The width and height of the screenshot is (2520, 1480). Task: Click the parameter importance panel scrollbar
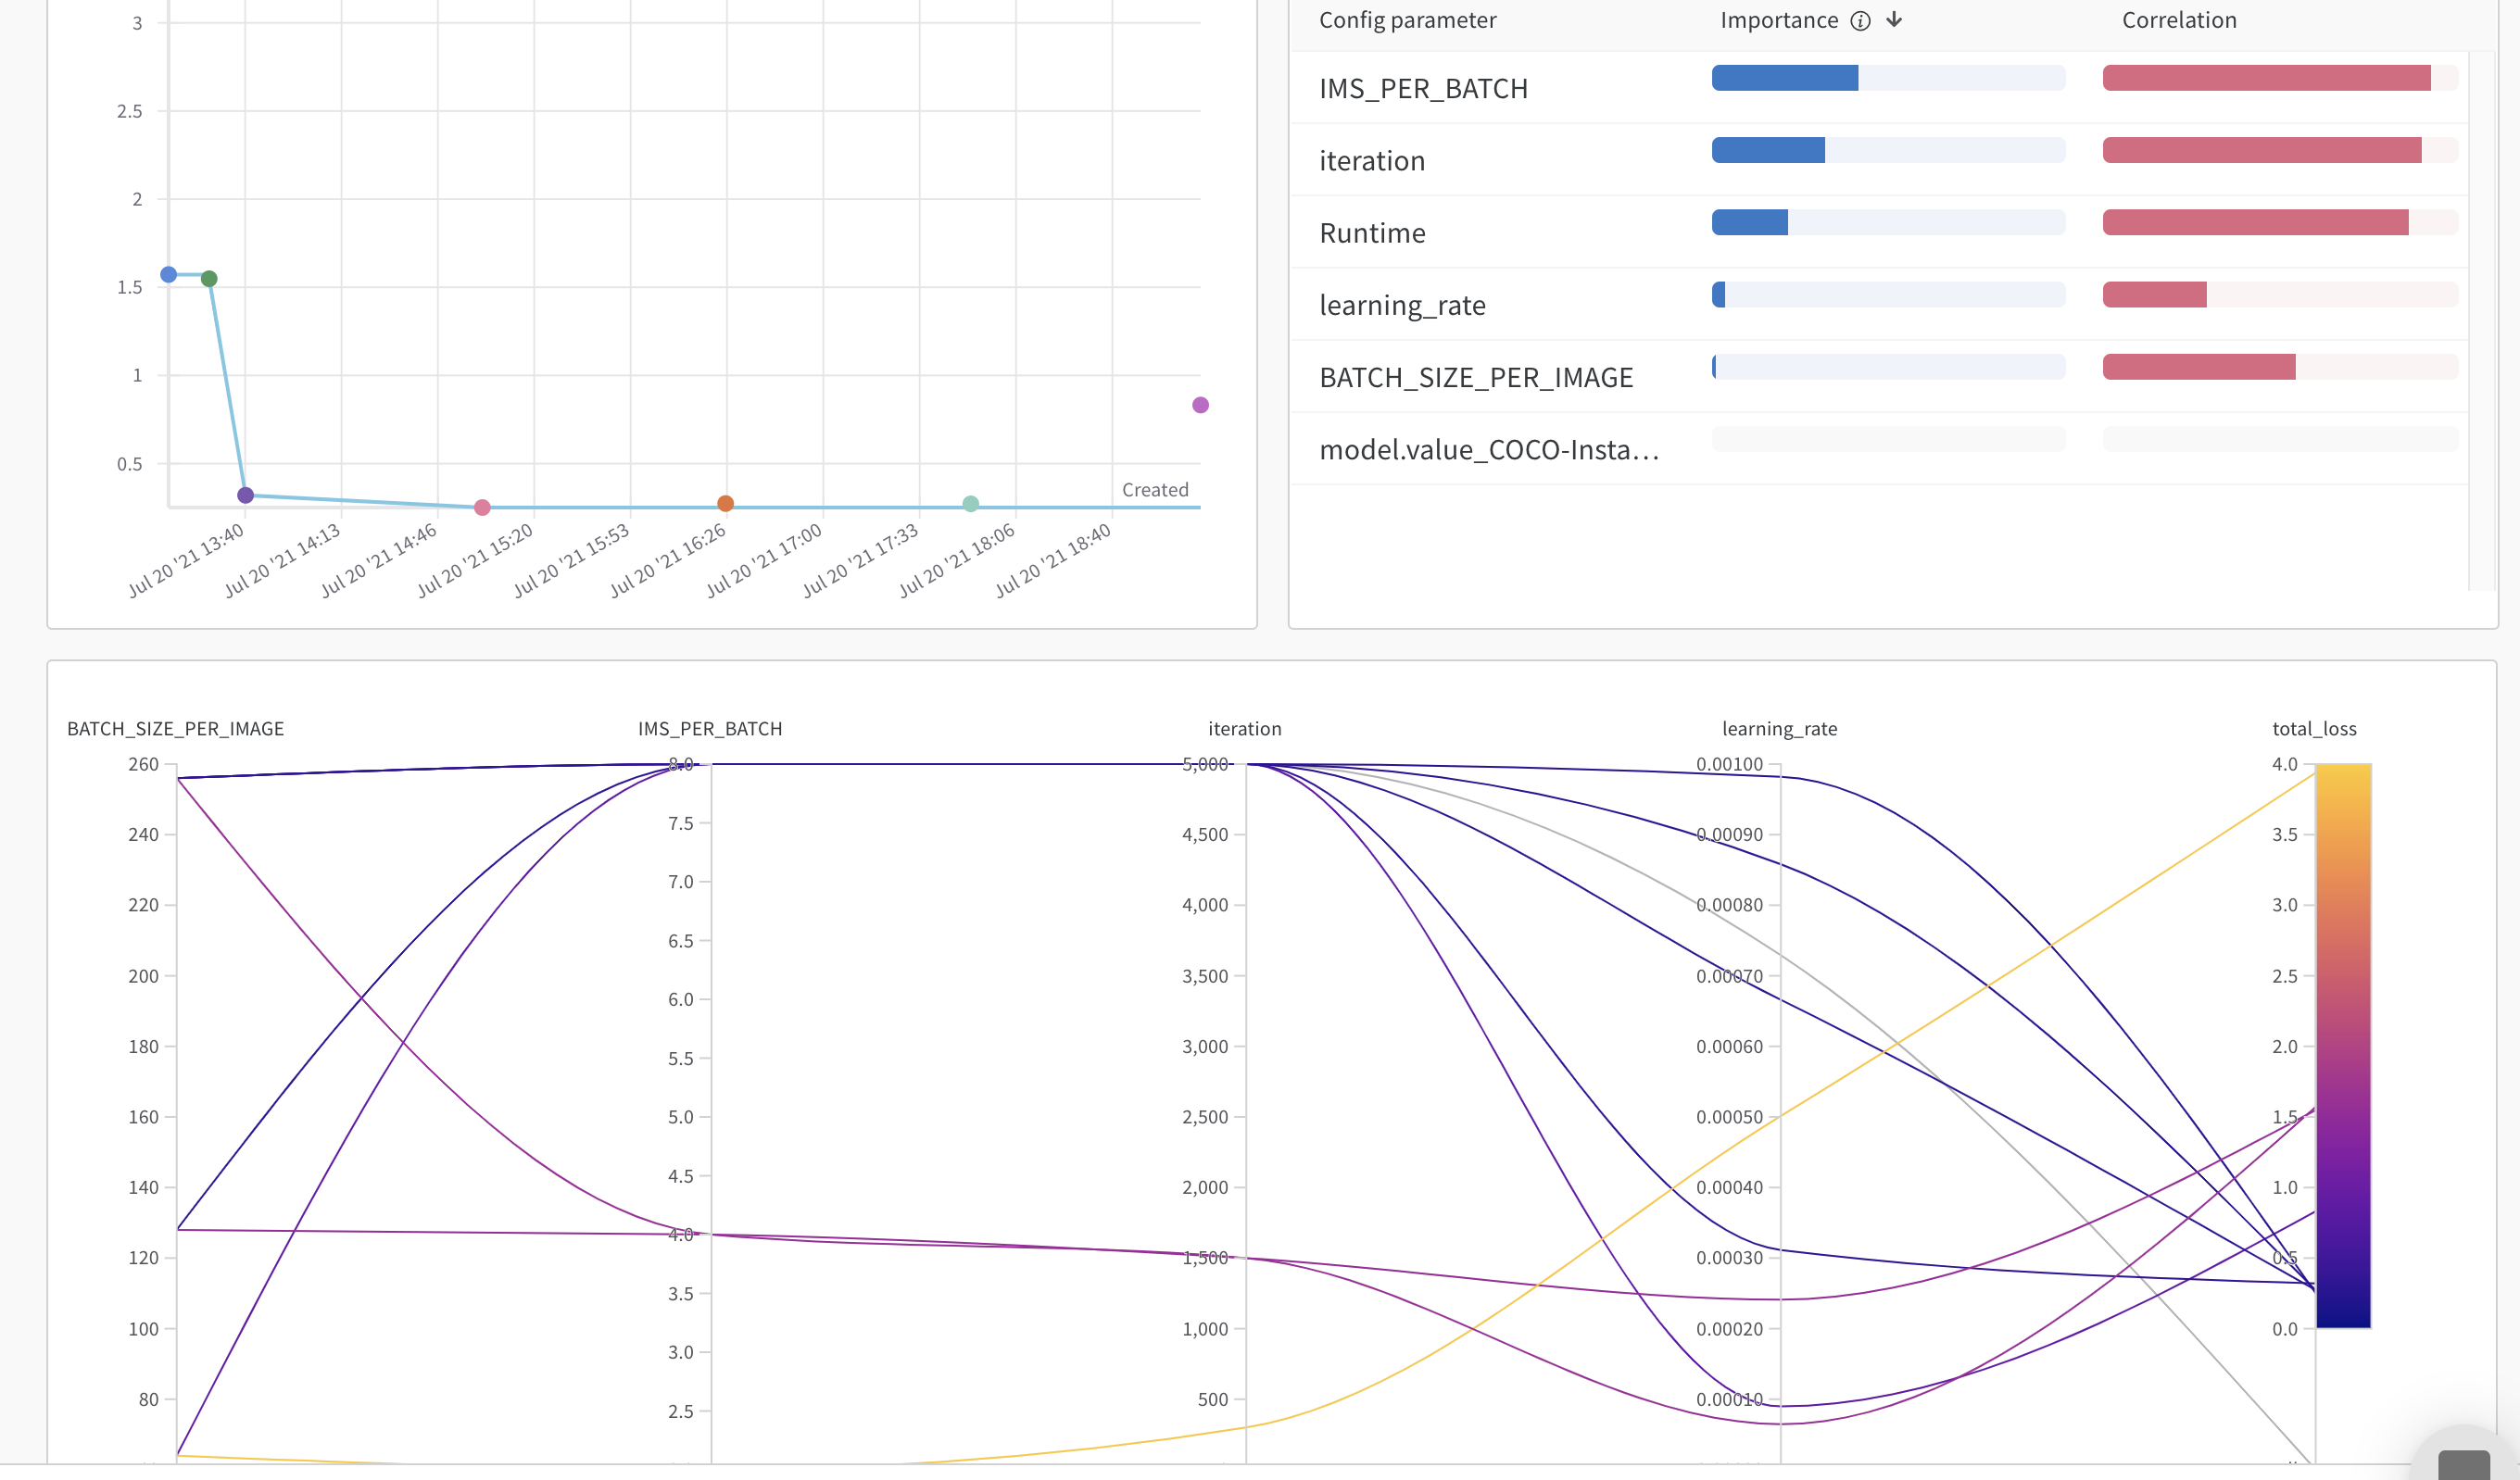coord(2482,320)
